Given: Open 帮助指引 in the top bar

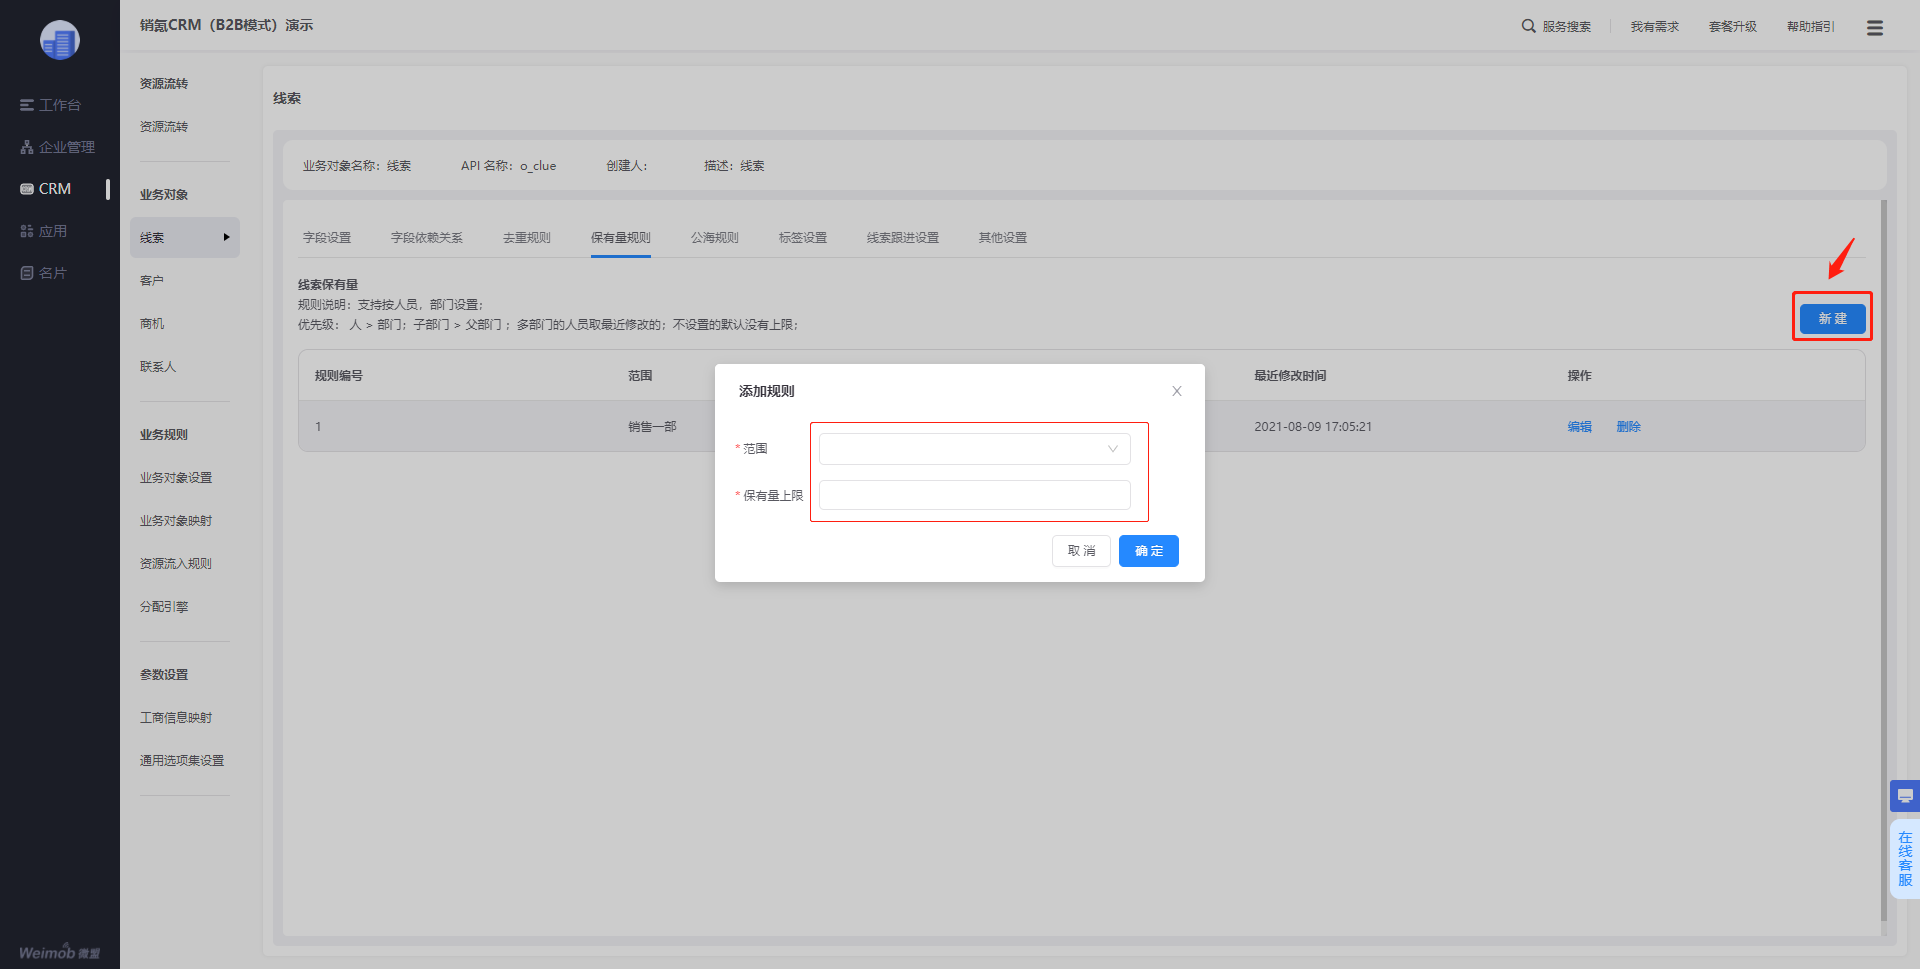Looking at the screenshot, I should point(1811,27).
